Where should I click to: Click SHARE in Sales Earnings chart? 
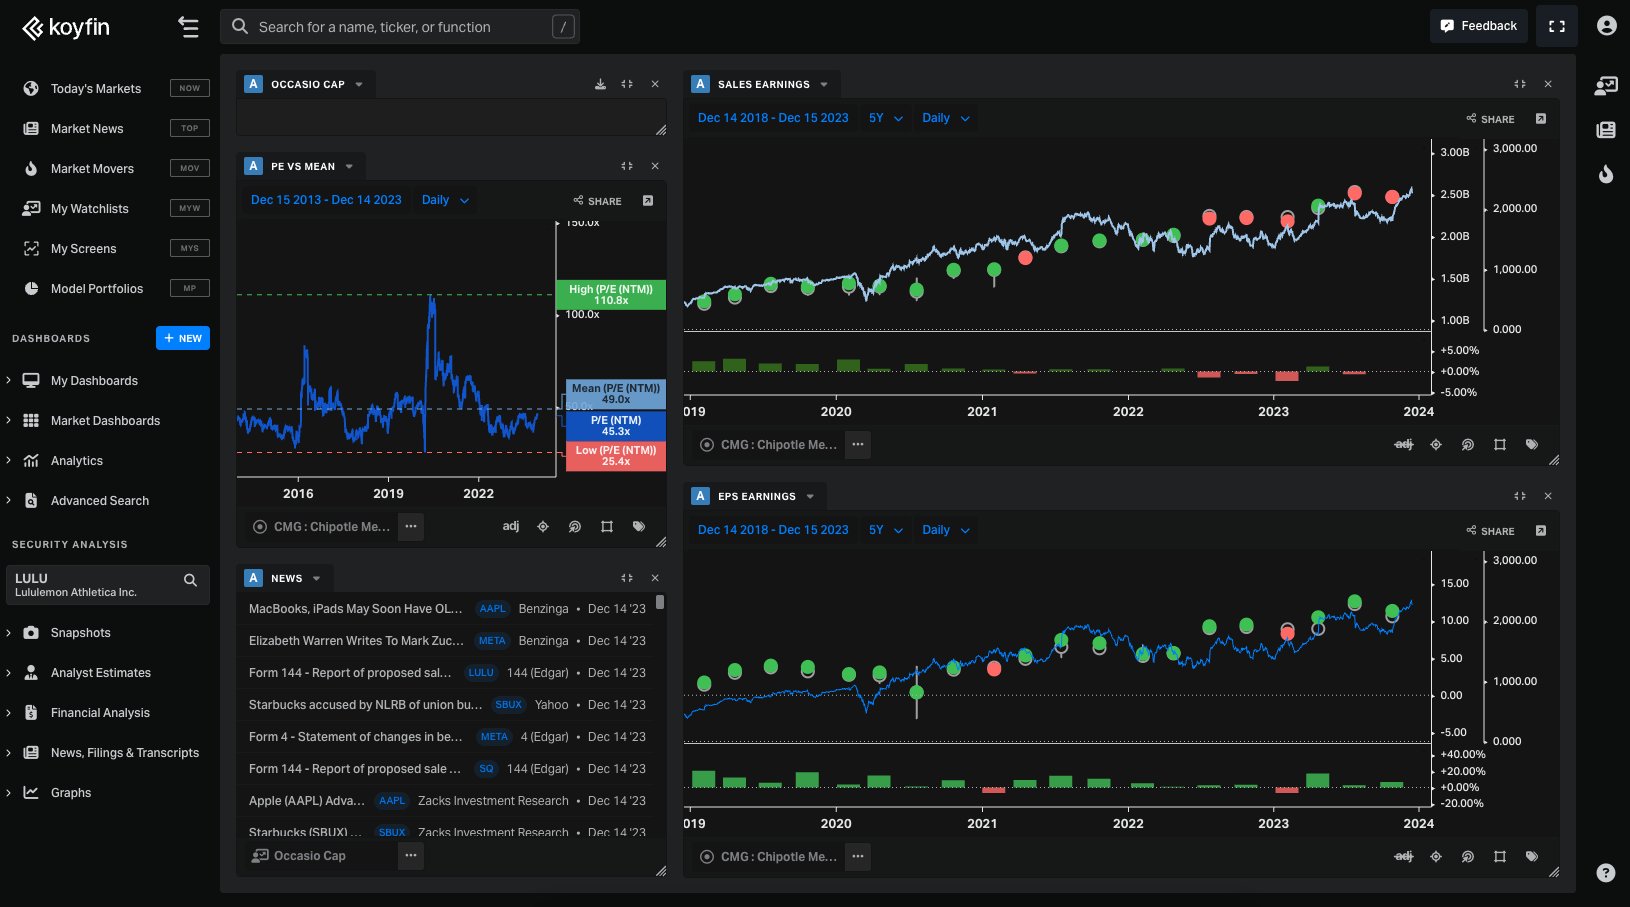[1491, 119]
